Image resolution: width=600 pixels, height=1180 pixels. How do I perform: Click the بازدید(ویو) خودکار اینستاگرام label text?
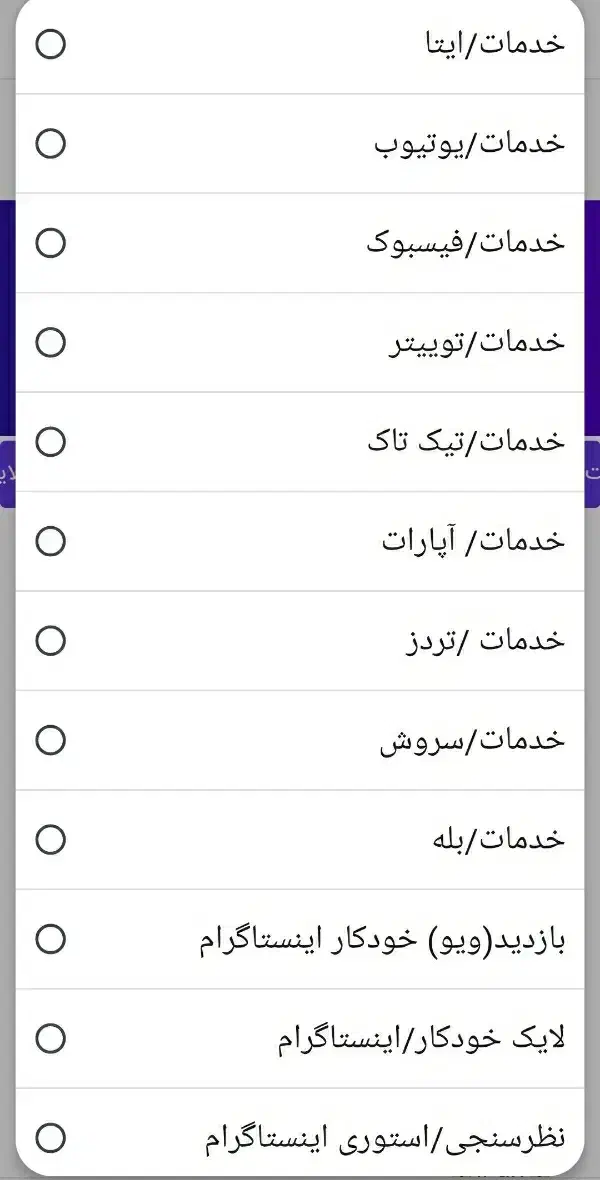point(383,940)
